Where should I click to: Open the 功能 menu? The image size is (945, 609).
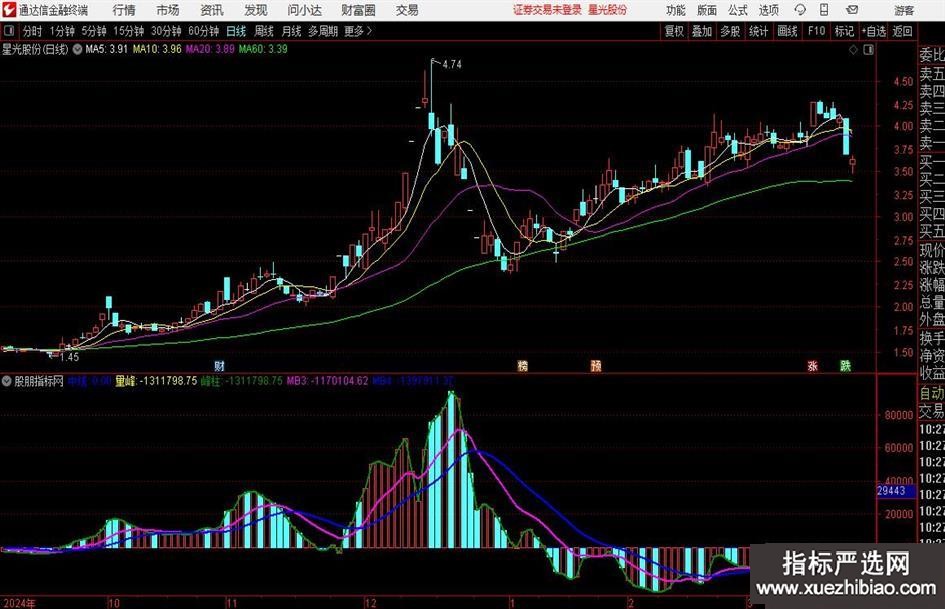(676, 10)
